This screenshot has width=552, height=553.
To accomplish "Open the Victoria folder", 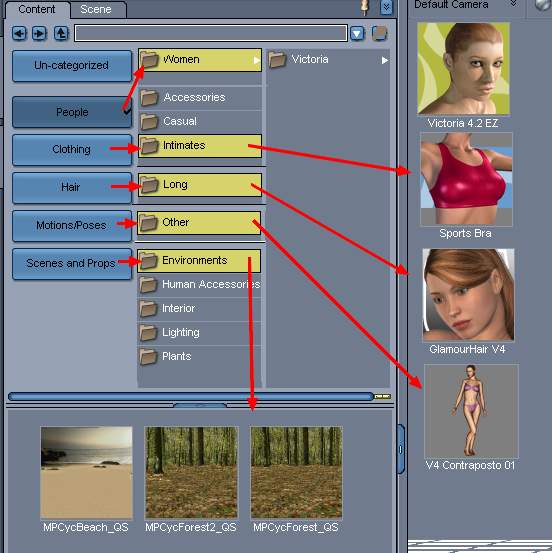I will point(328,60).
